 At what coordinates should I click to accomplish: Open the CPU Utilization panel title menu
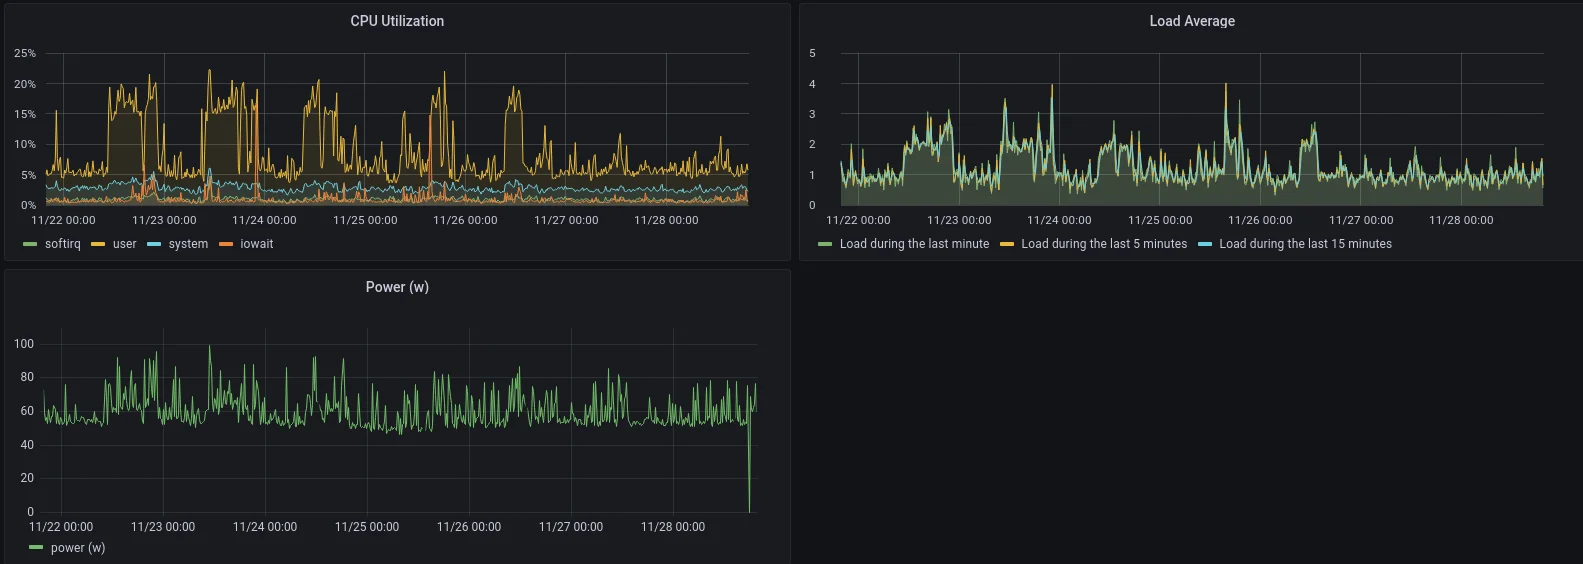click(x=397, y=21)
